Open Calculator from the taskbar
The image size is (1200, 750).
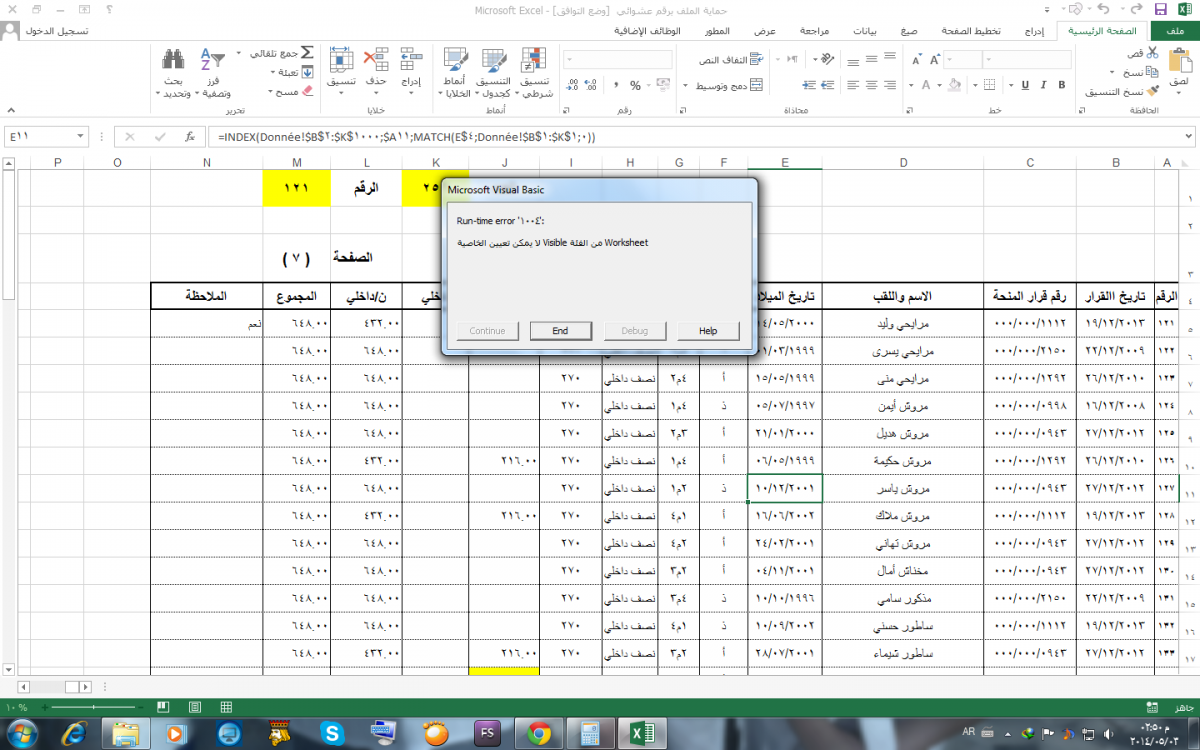(x=590, y=733)
